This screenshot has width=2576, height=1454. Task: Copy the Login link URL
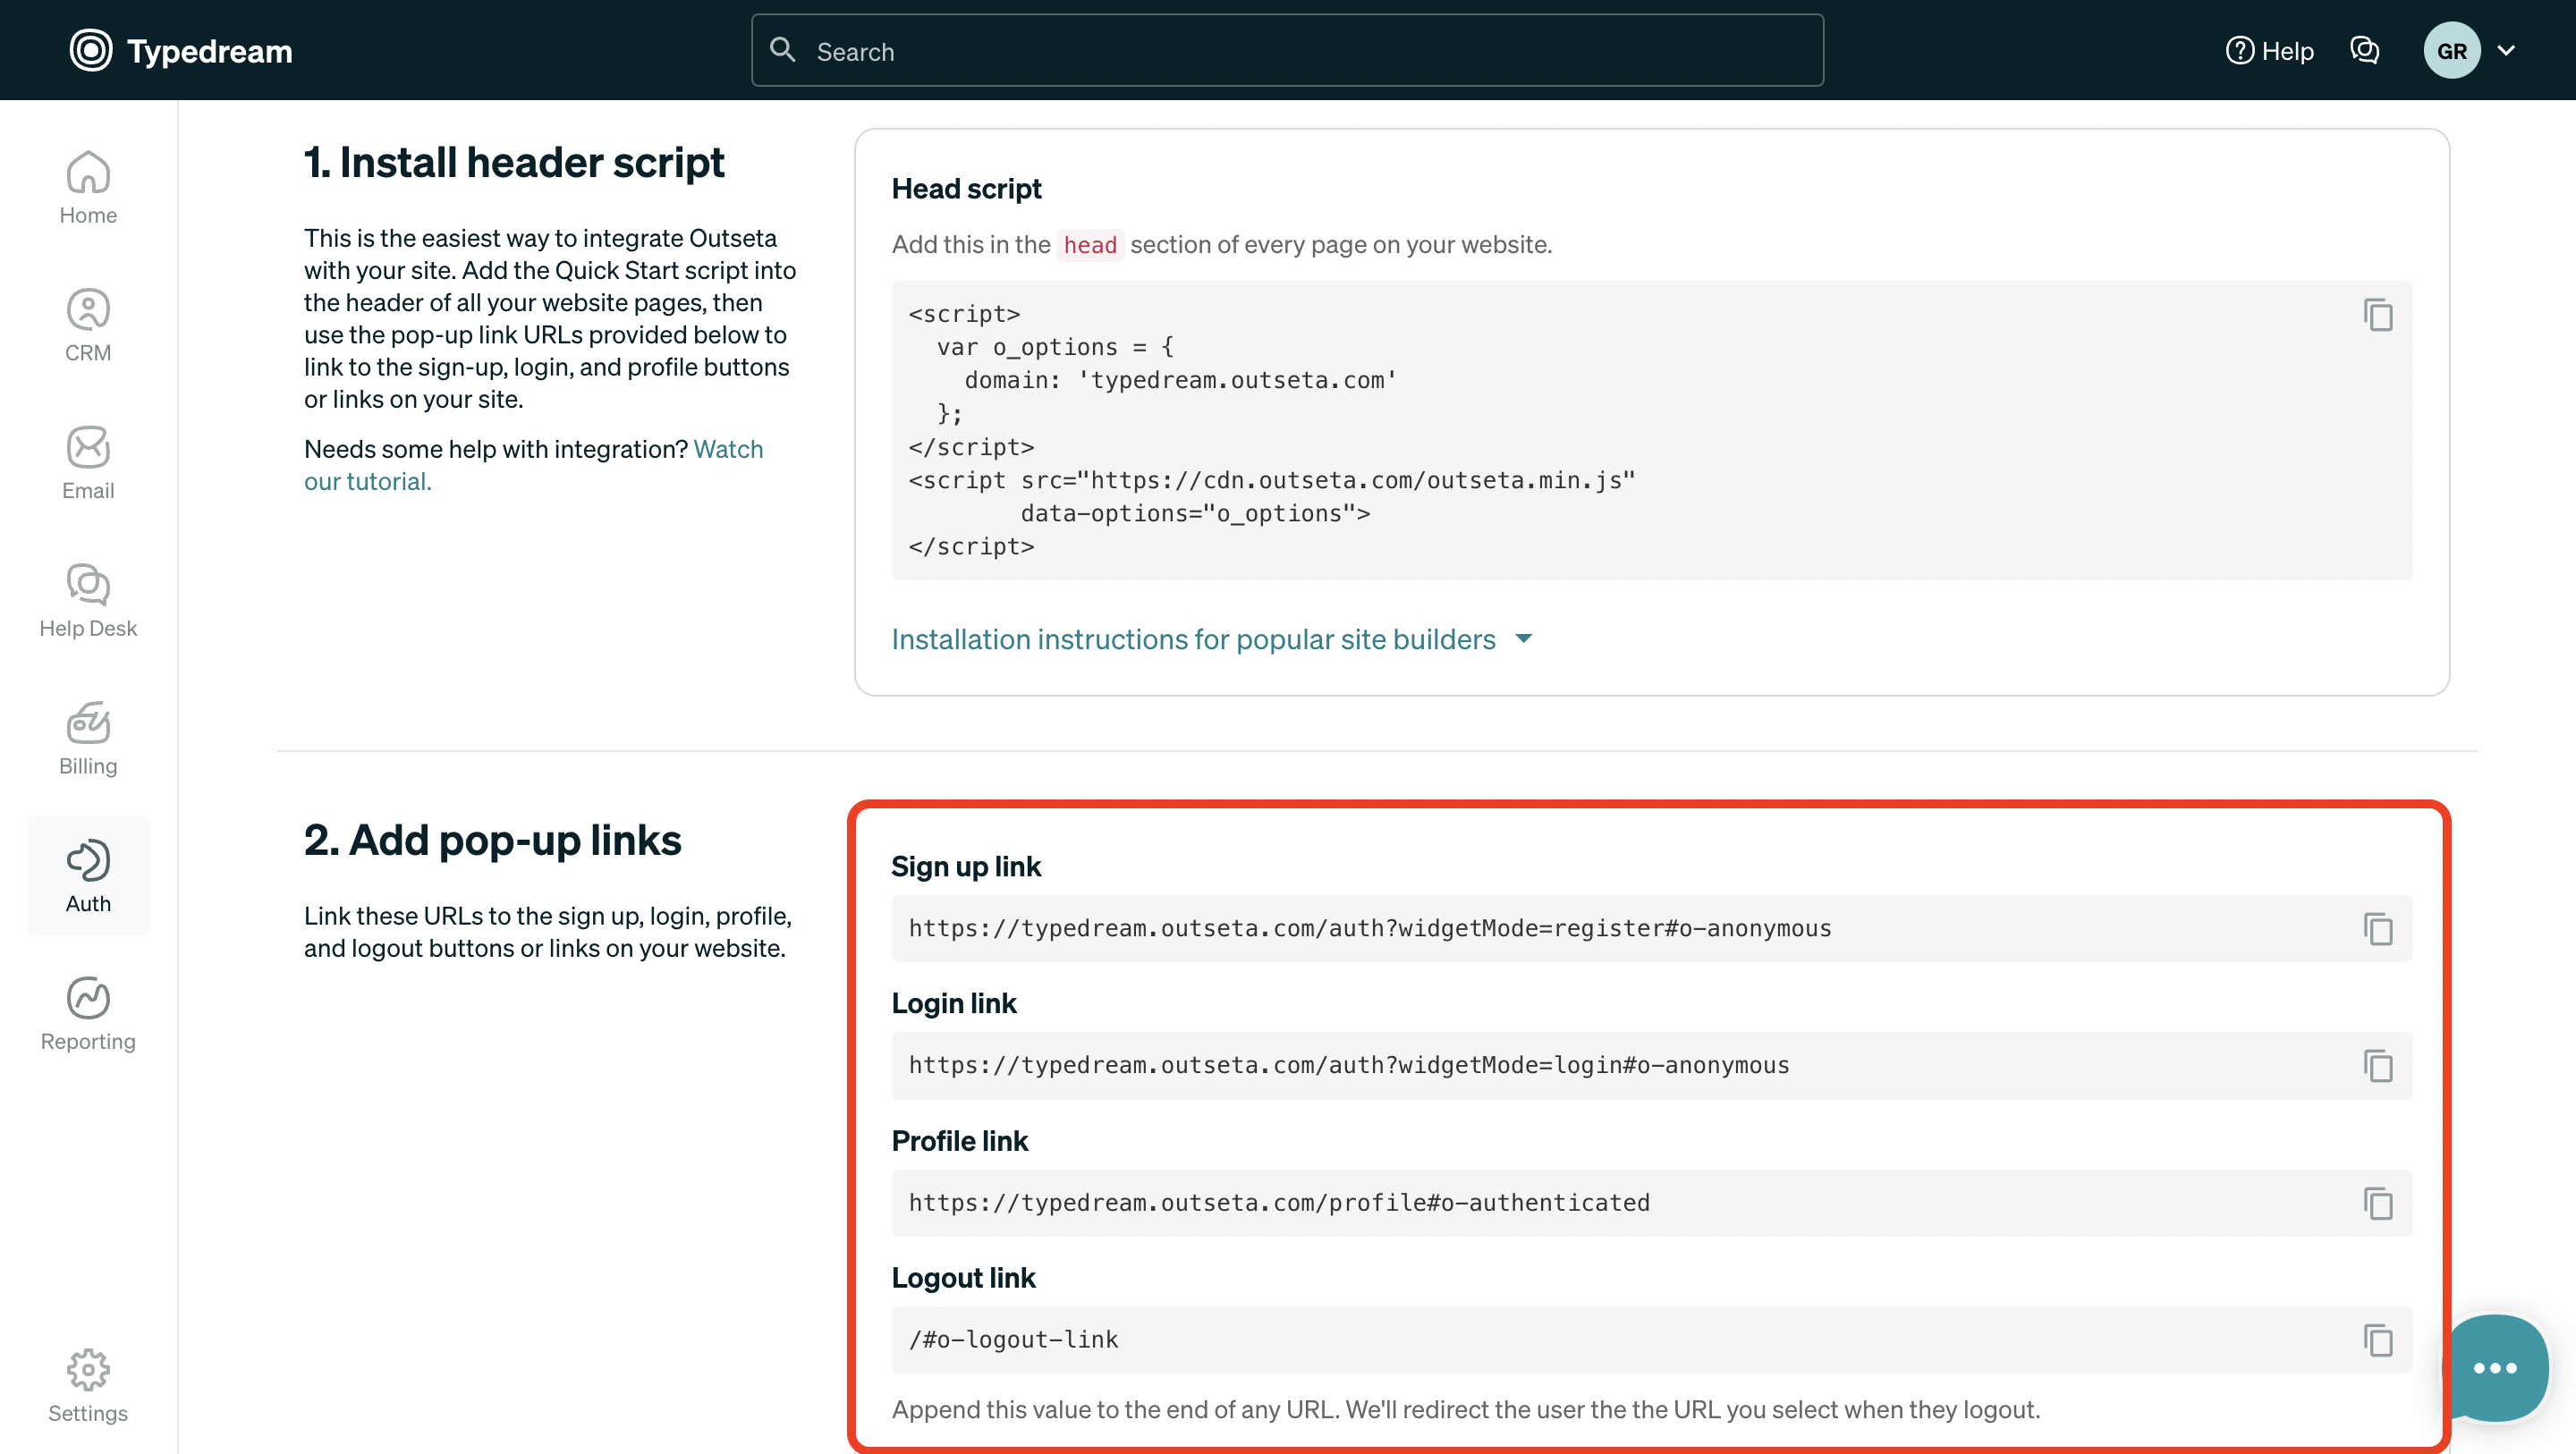(2377, 1066)
